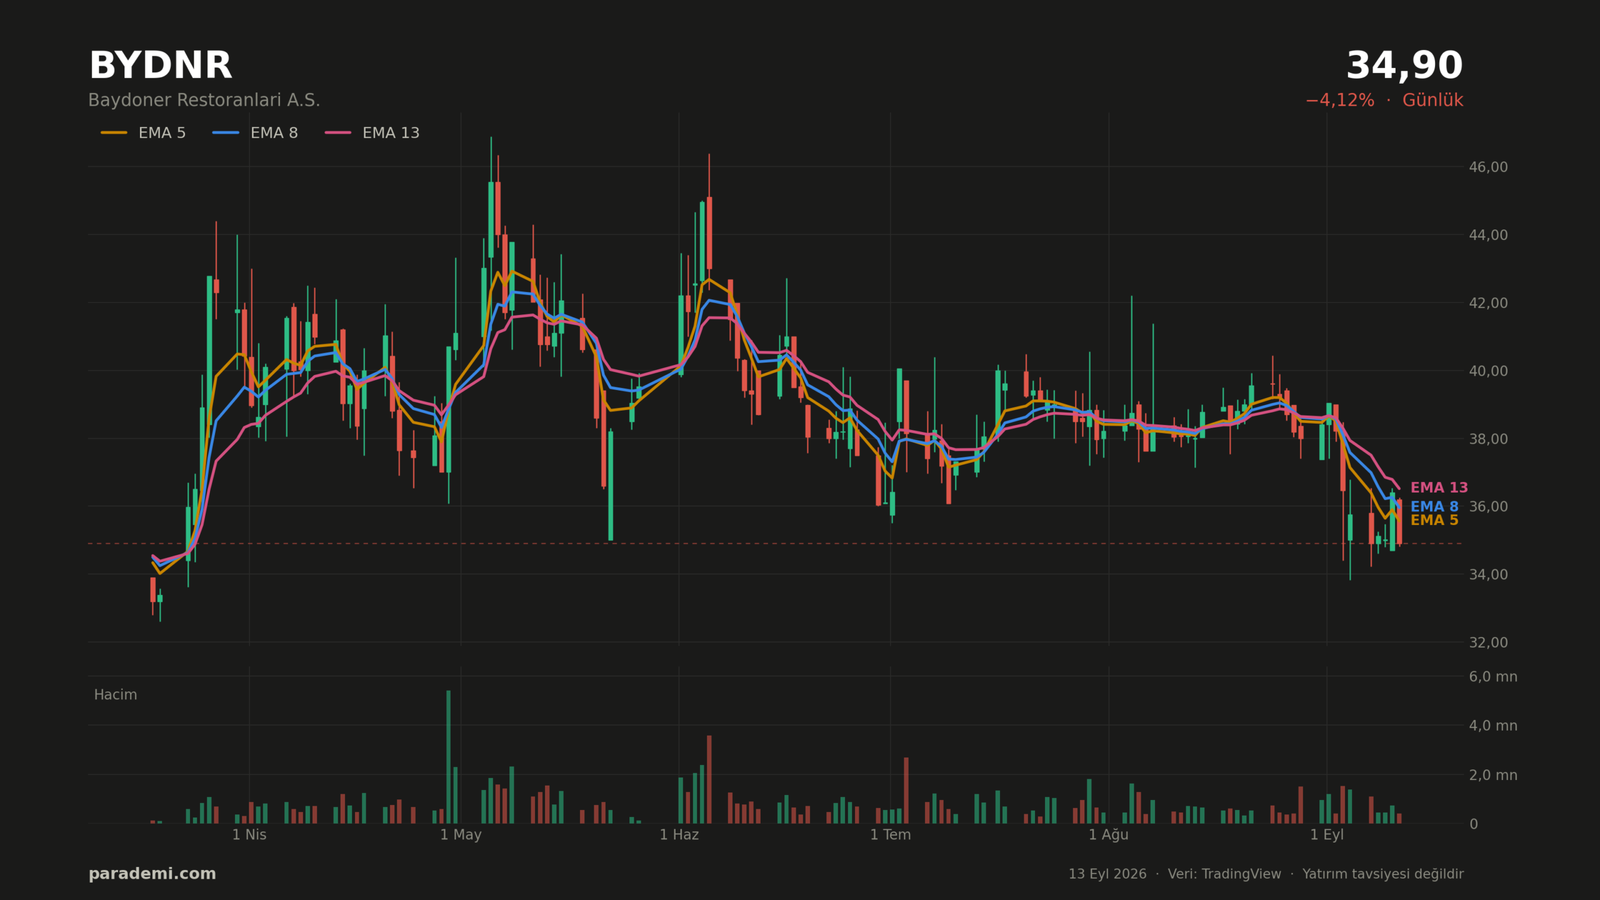This screenshot has height=900, width=1600.
Task: Click the orange EMA 5 end-of-line label
Action: coord(1434,521)
